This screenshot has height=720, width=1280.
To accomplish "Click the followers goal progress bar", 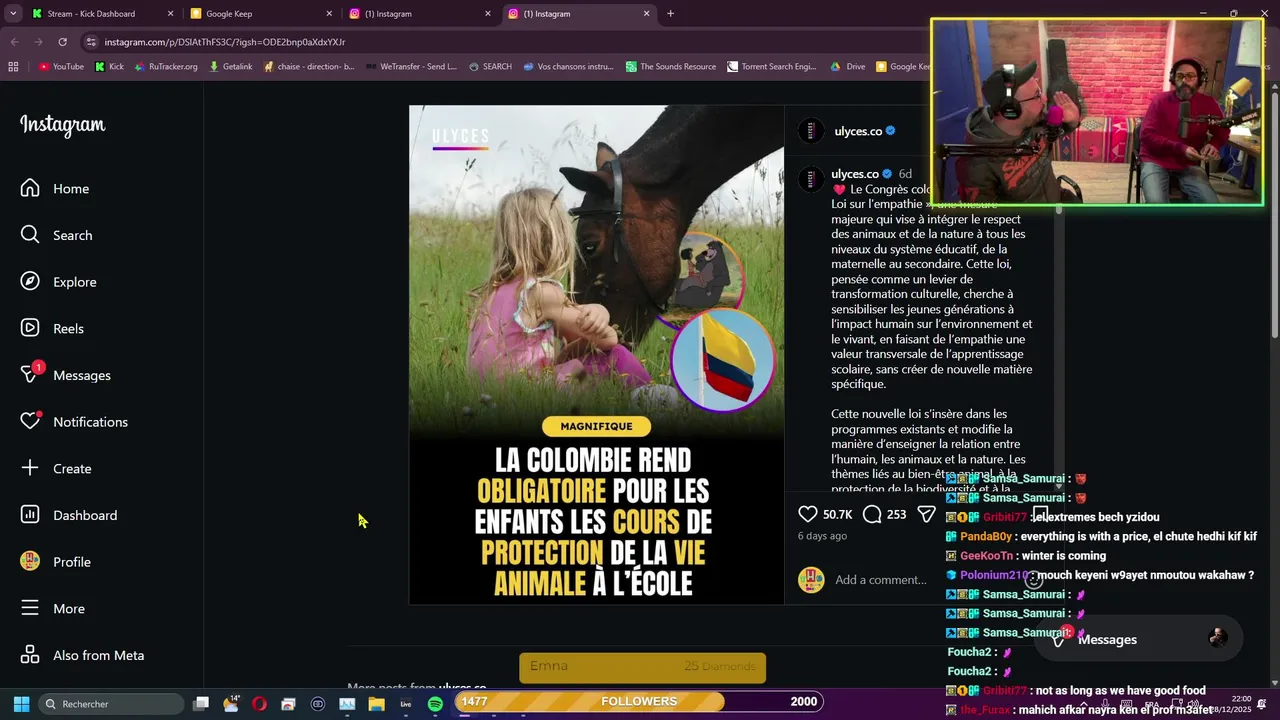I will [639, 702].
